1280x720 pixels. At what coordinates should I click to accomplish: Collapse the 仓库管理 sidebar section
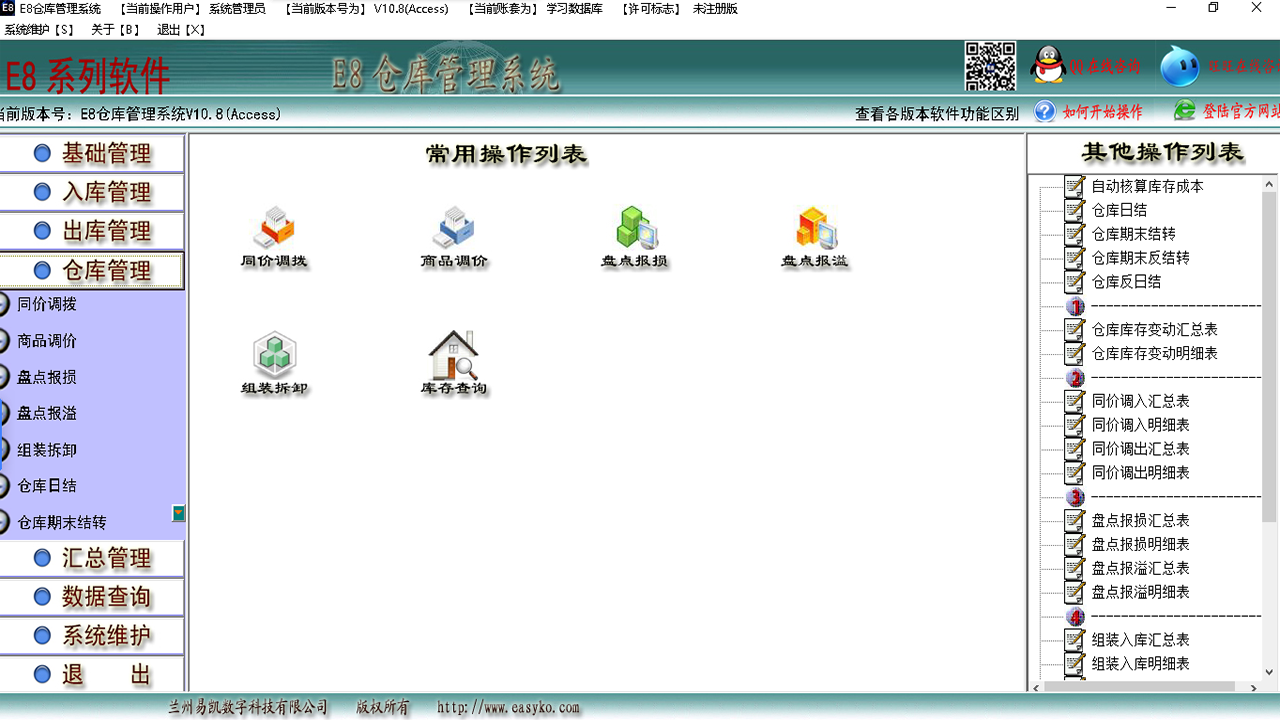[92, 270]
